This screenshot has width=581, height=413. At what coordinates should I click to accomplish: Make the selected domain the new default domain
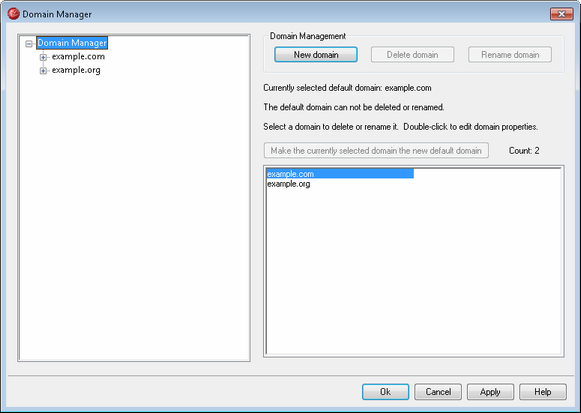(376, 150)
